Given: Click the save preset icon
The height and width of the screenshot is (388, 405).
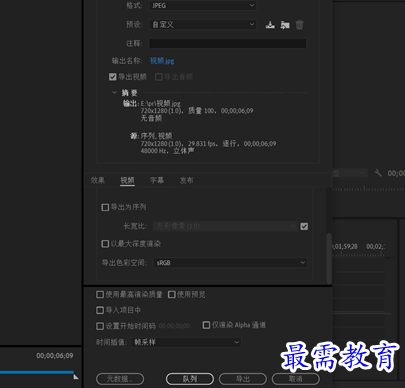Looking at the screenshot, I should click(x=270, y=25).
